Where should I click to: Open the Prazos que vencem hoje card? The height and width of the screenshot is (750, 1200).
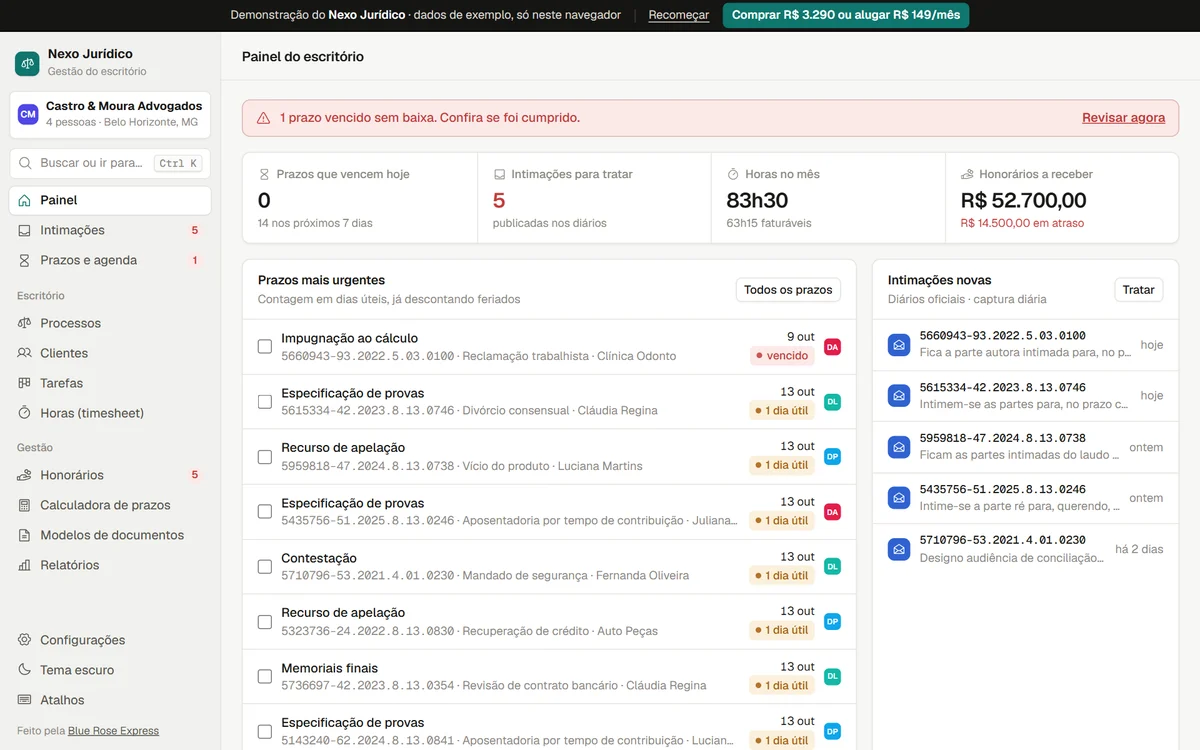[x=360, y=198]
